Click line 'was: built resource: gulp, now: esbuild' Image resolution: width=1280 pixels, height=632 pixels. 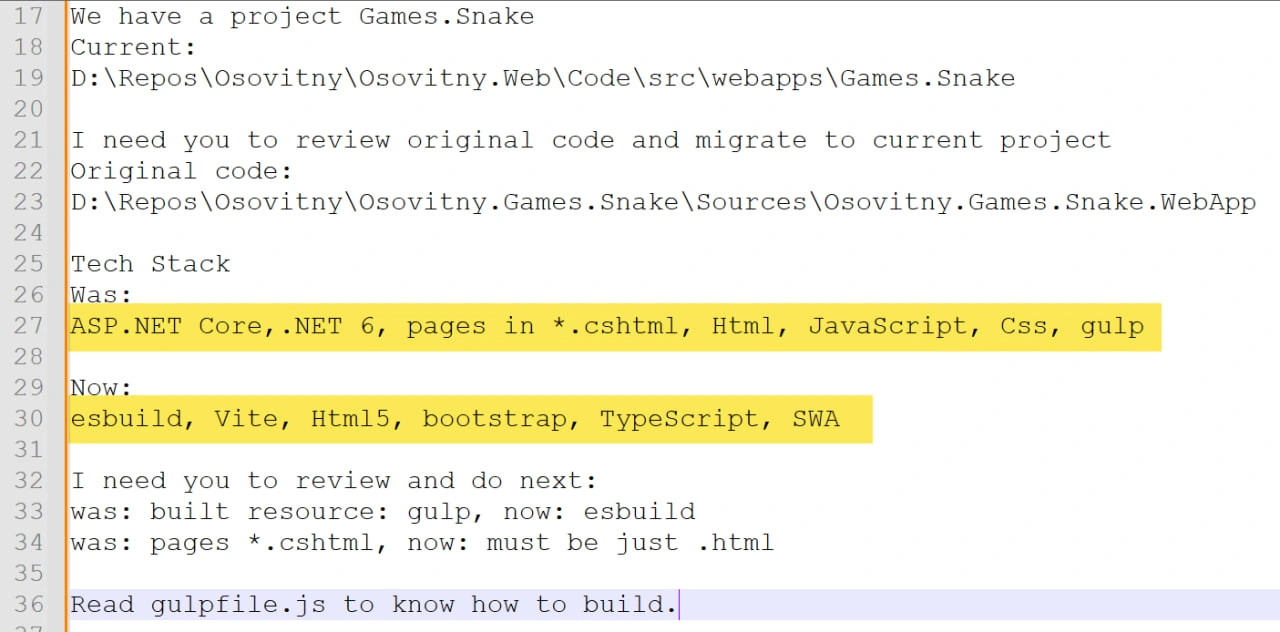coord(382,512)
